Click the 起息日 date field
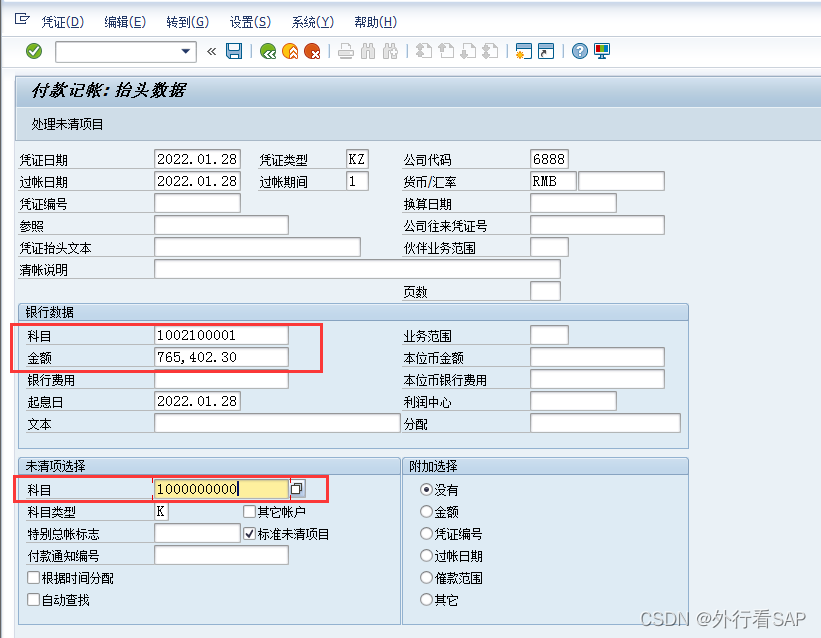 pos(197,401)
